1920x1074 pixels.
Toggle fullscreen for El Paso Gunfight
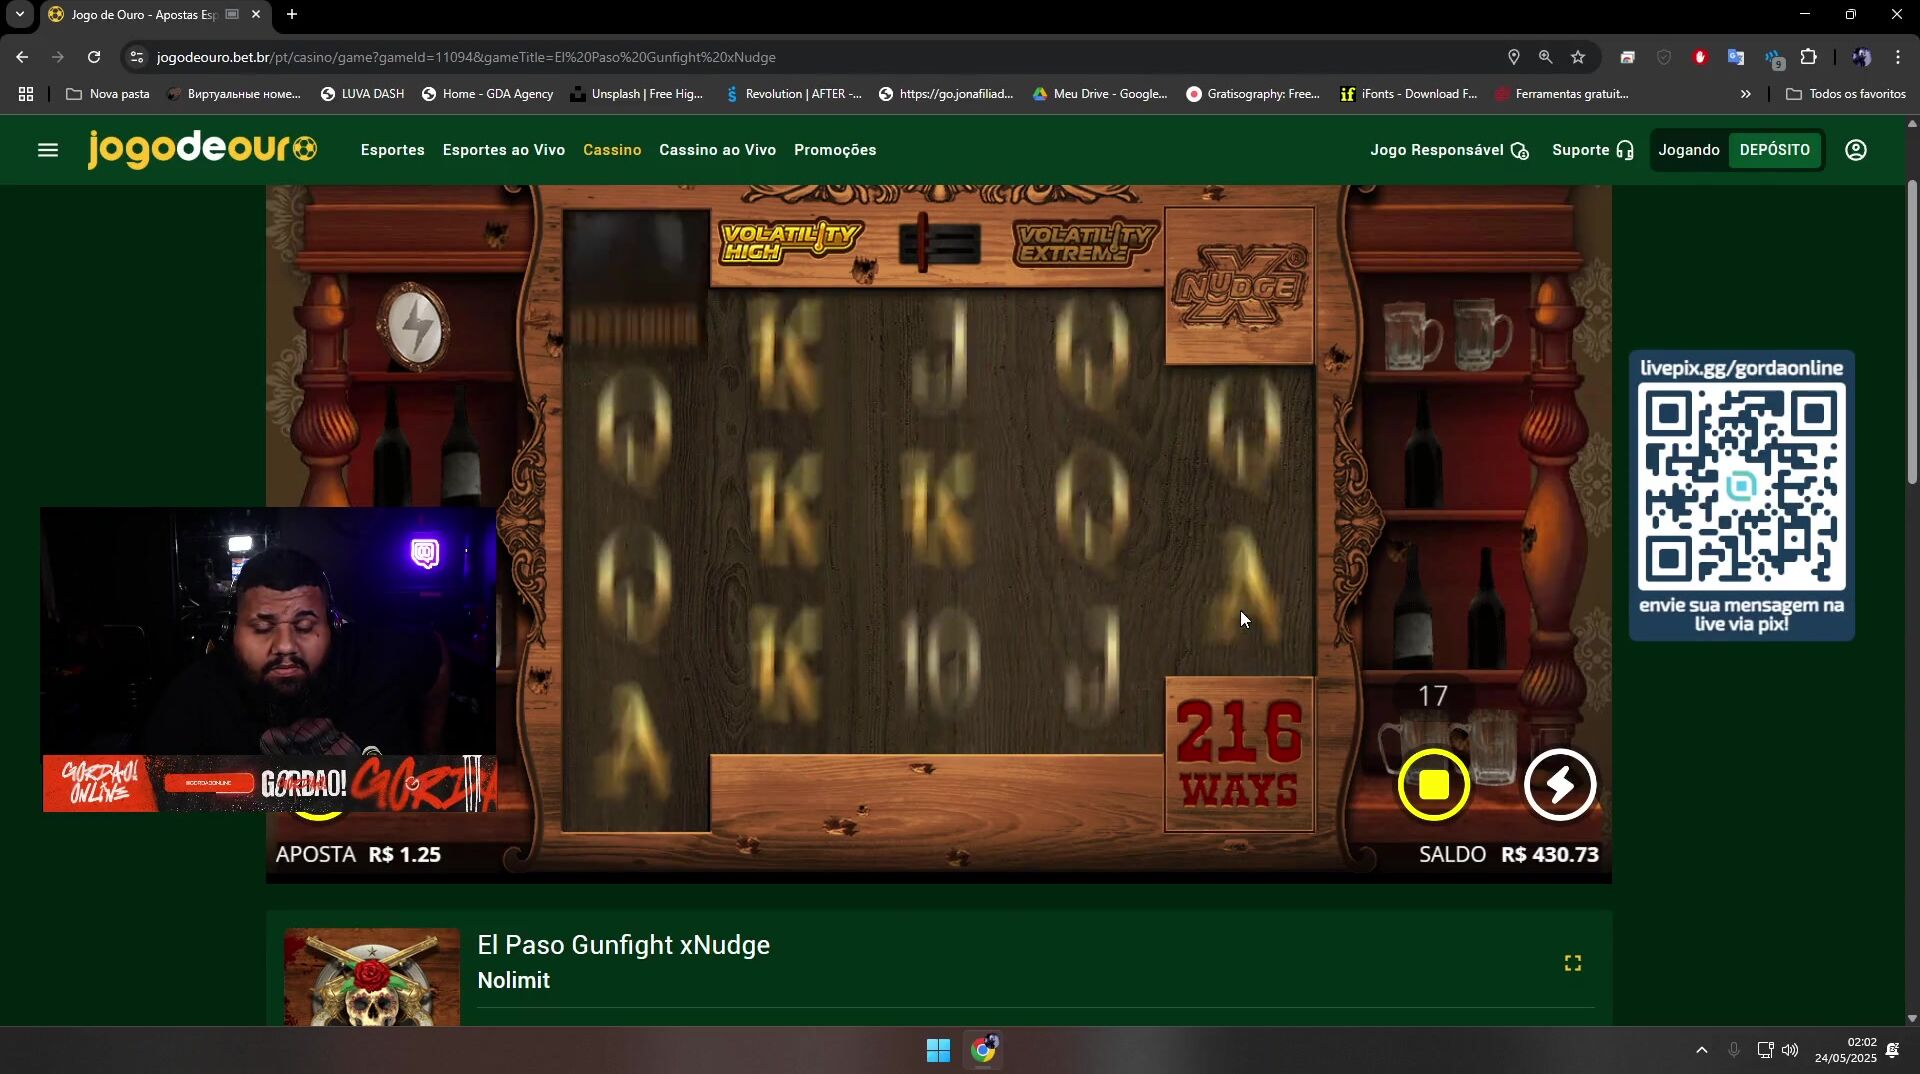point(1573,963)
